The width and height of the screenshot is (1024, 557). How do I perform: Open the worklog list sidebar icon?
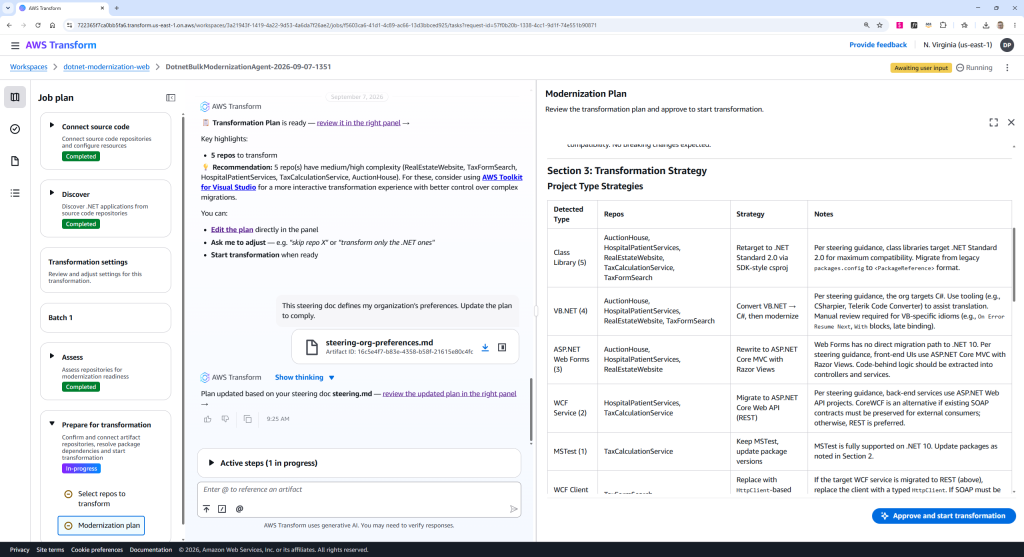point(15,193)
